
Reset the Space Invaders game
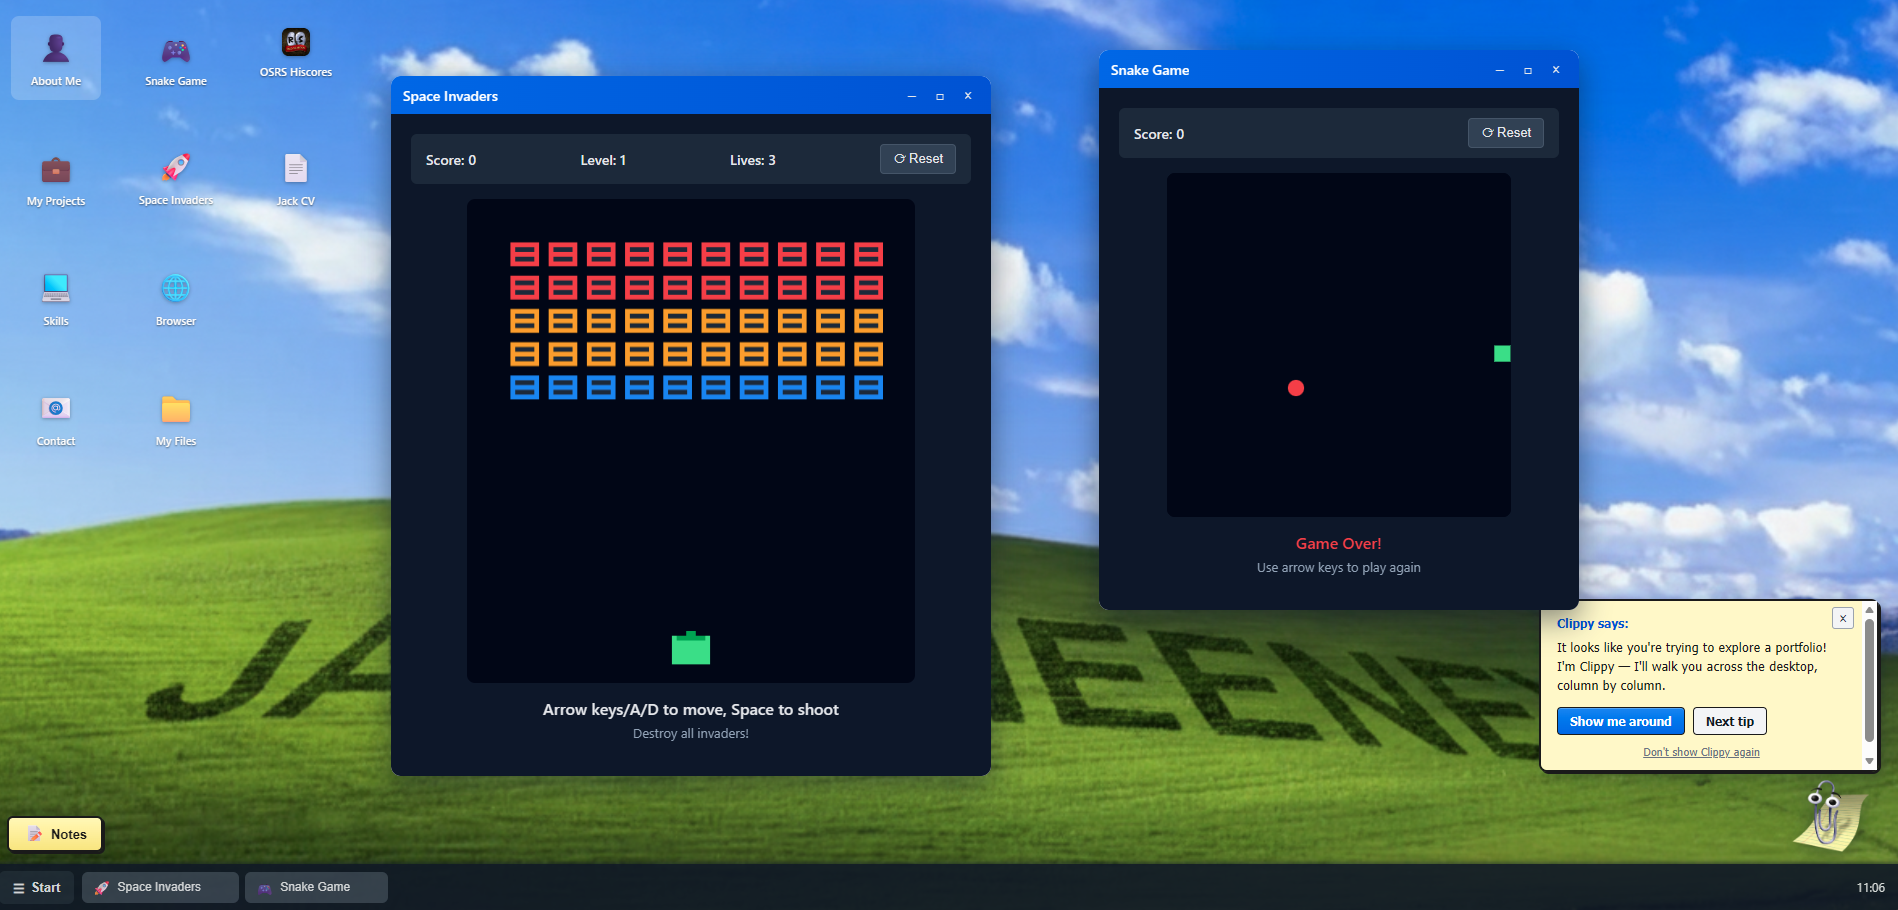tap(918, 159)
